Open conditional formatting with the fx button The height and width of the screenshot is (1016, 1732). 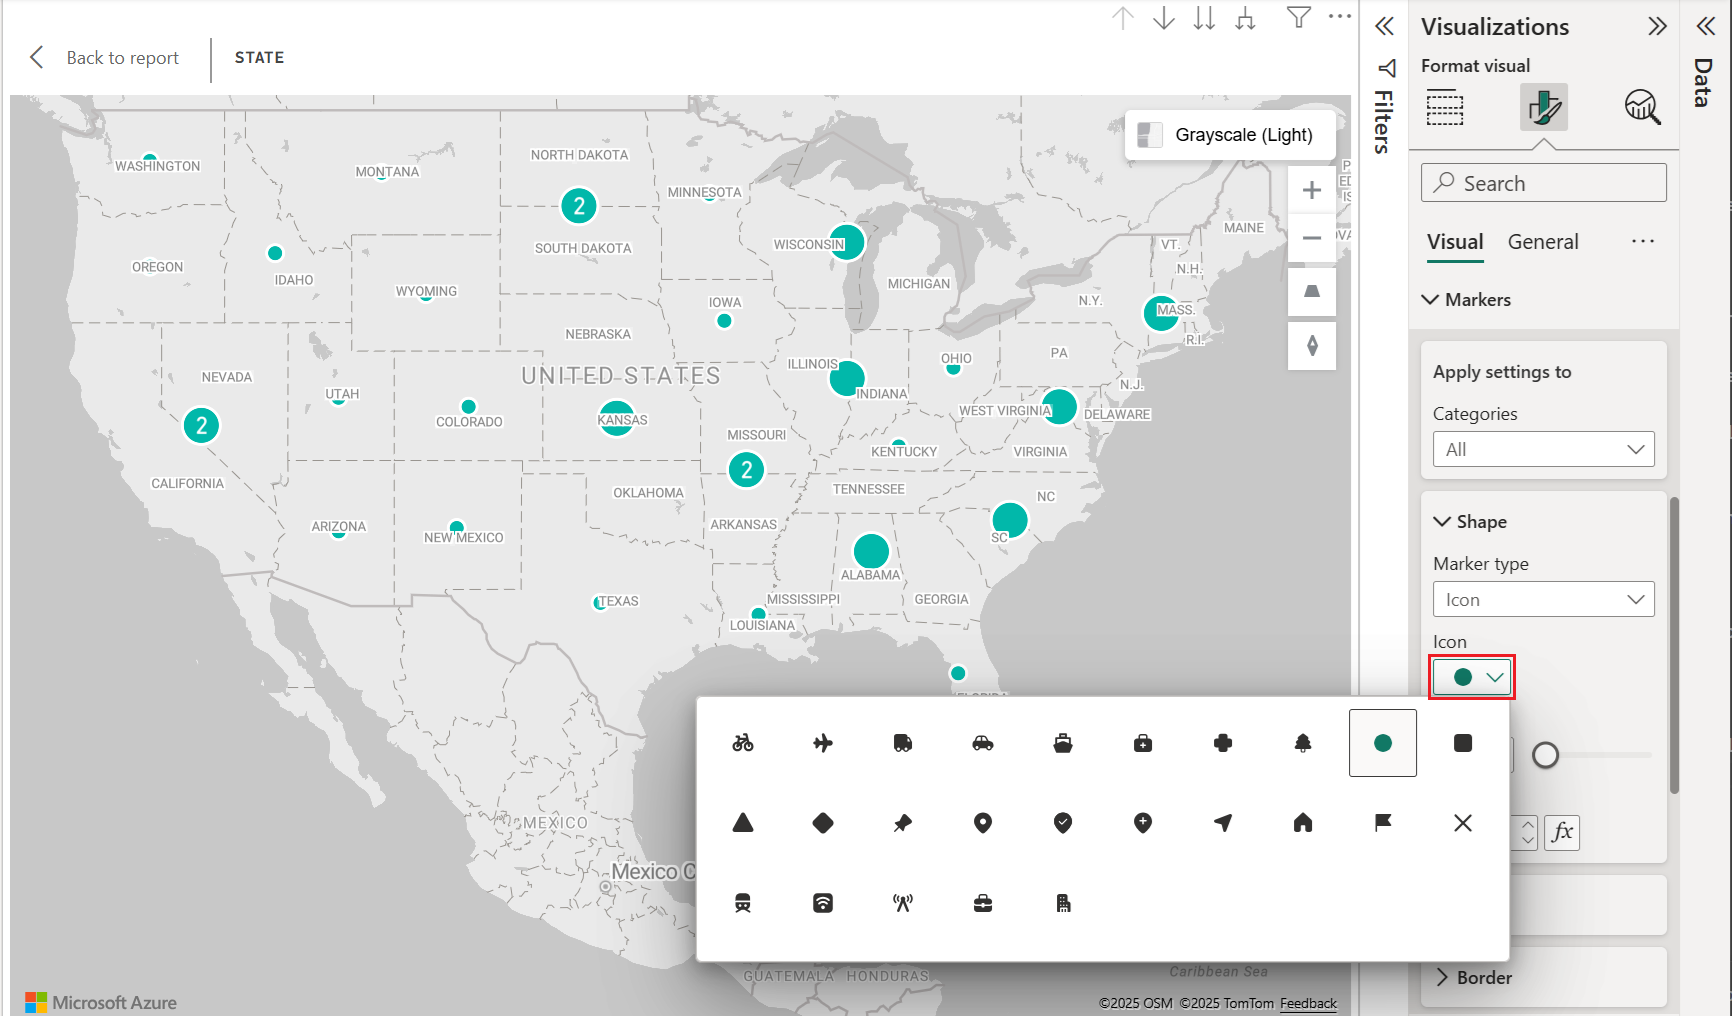[x=1561, y=832]
